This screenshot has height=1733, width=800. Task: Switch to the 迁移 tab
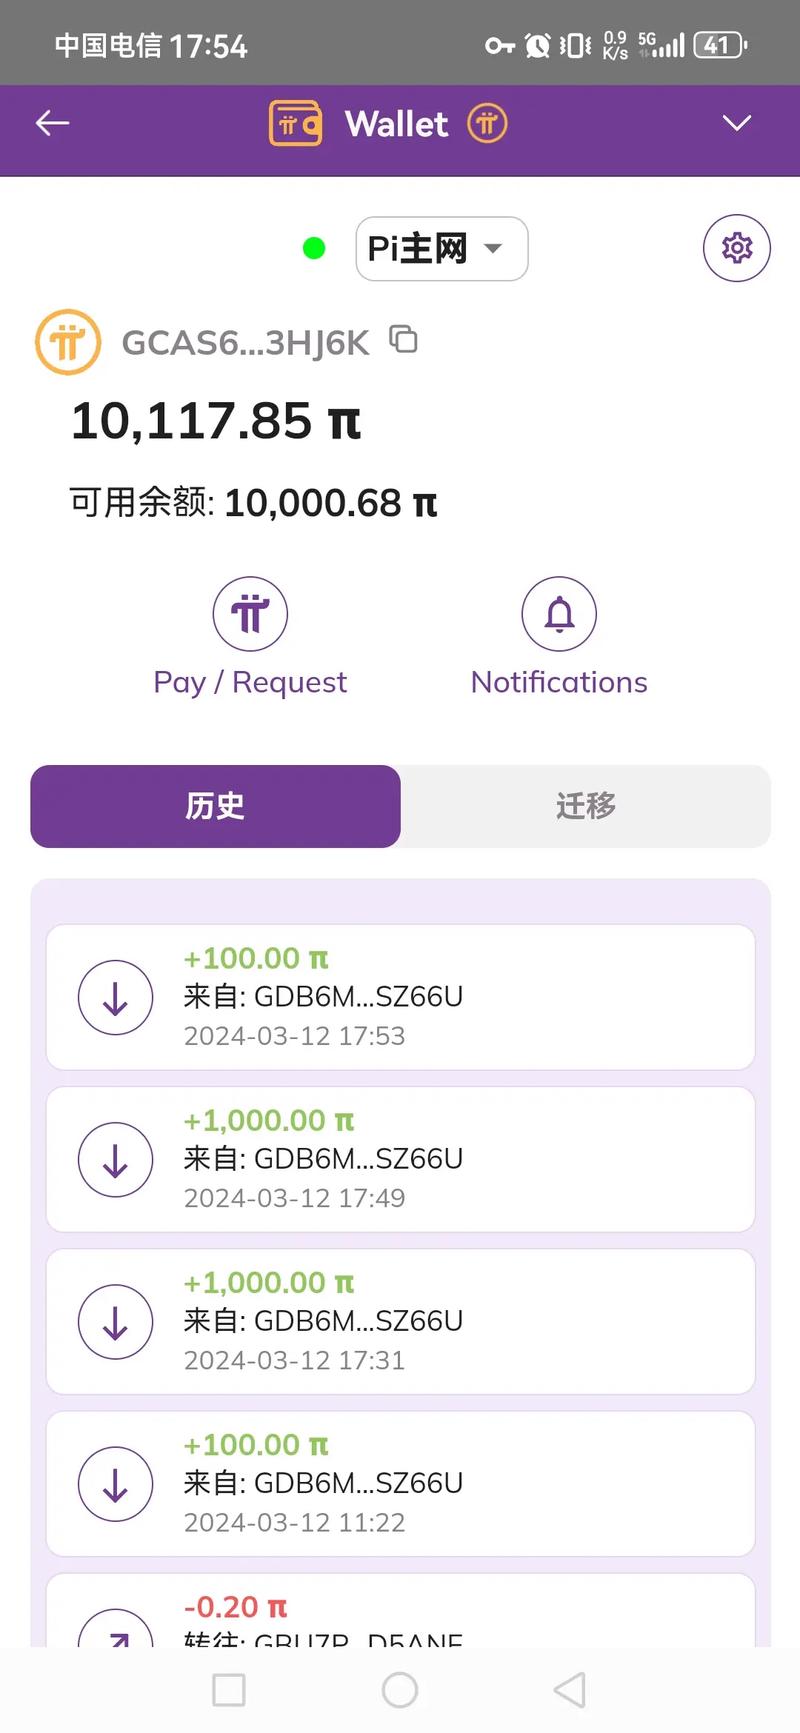click(586, 806)
